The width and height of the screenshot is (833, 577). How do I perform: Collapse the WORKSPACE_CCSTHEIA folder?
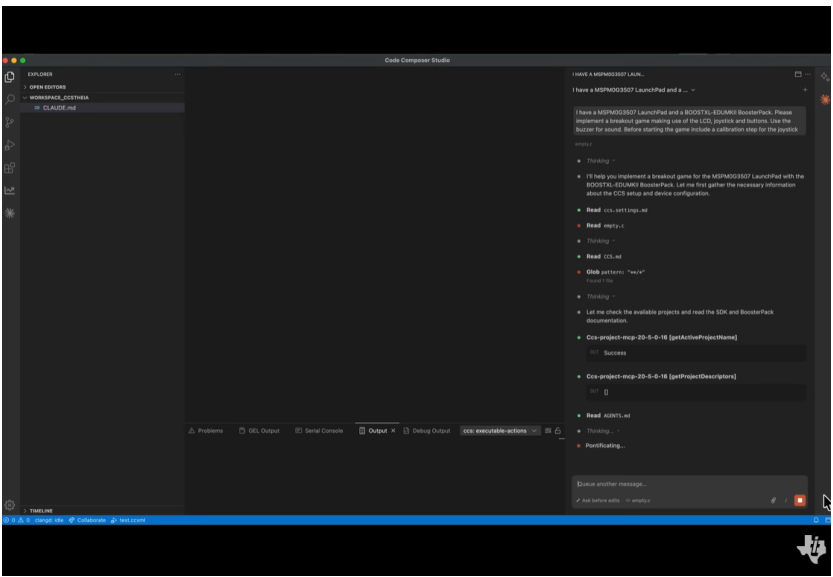point(59,98)
